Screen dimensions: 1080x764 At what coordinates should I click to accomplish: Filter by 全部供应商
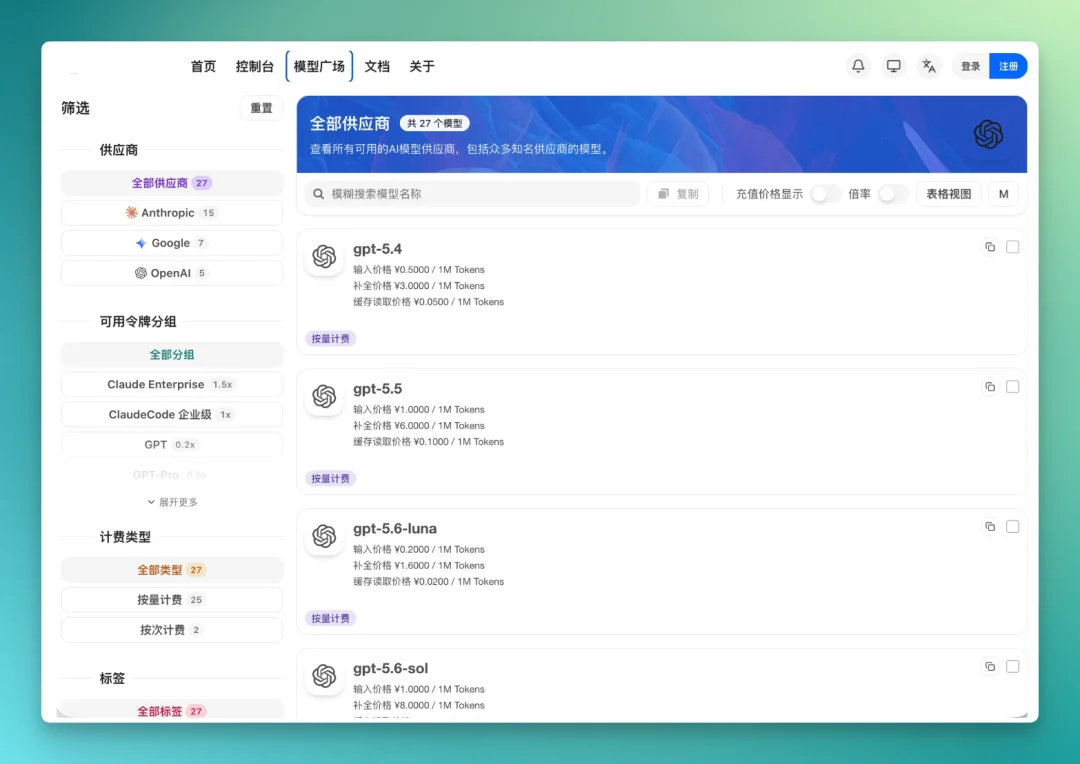tap(172, 183)
